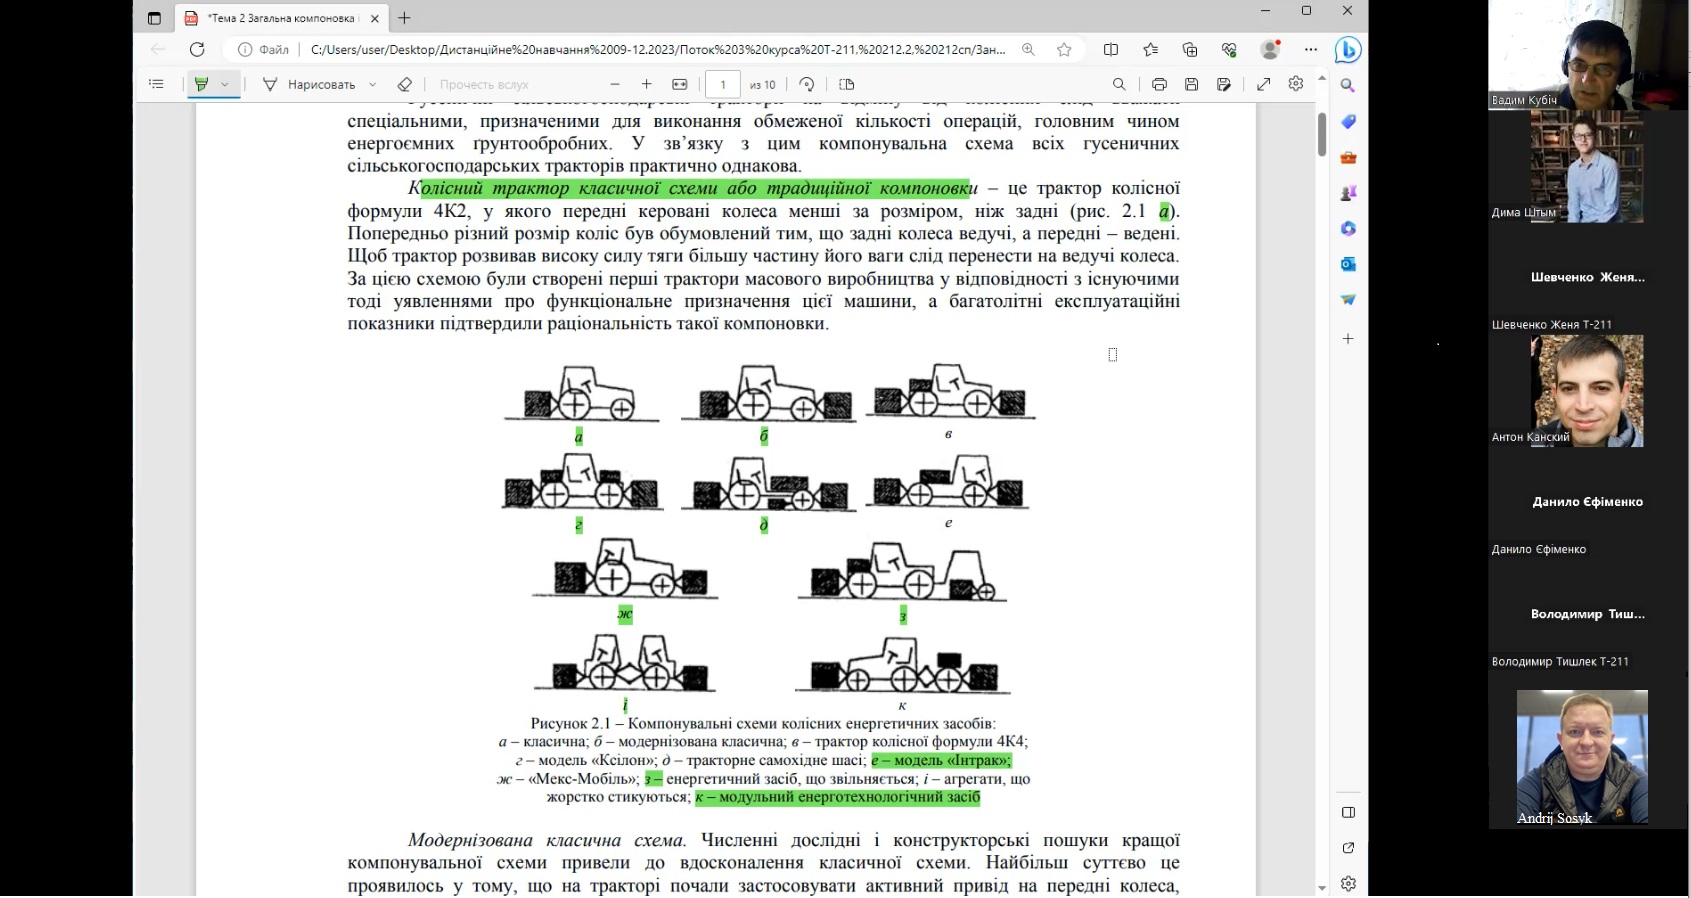
Task: Click the vertical scrollbar of the PDF
Action: pos(1321,135)
